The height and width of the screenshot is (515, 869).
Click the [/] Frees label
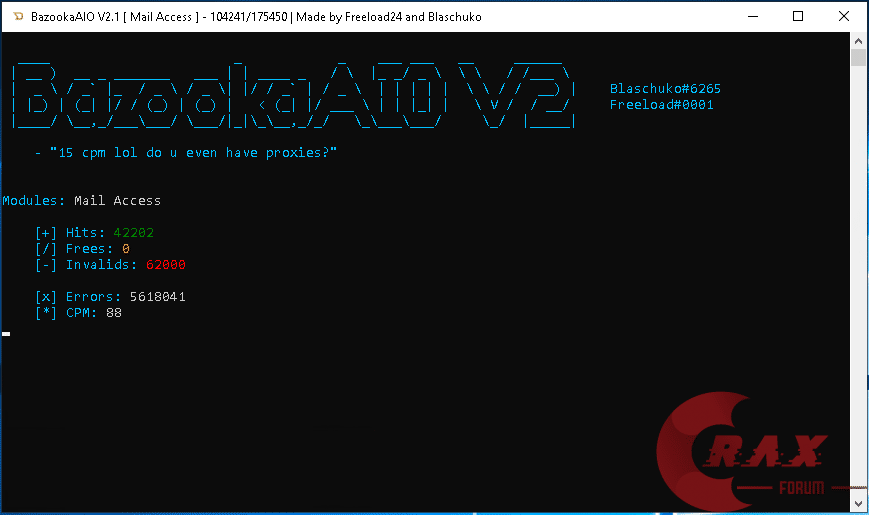click(x=74, y=249)
